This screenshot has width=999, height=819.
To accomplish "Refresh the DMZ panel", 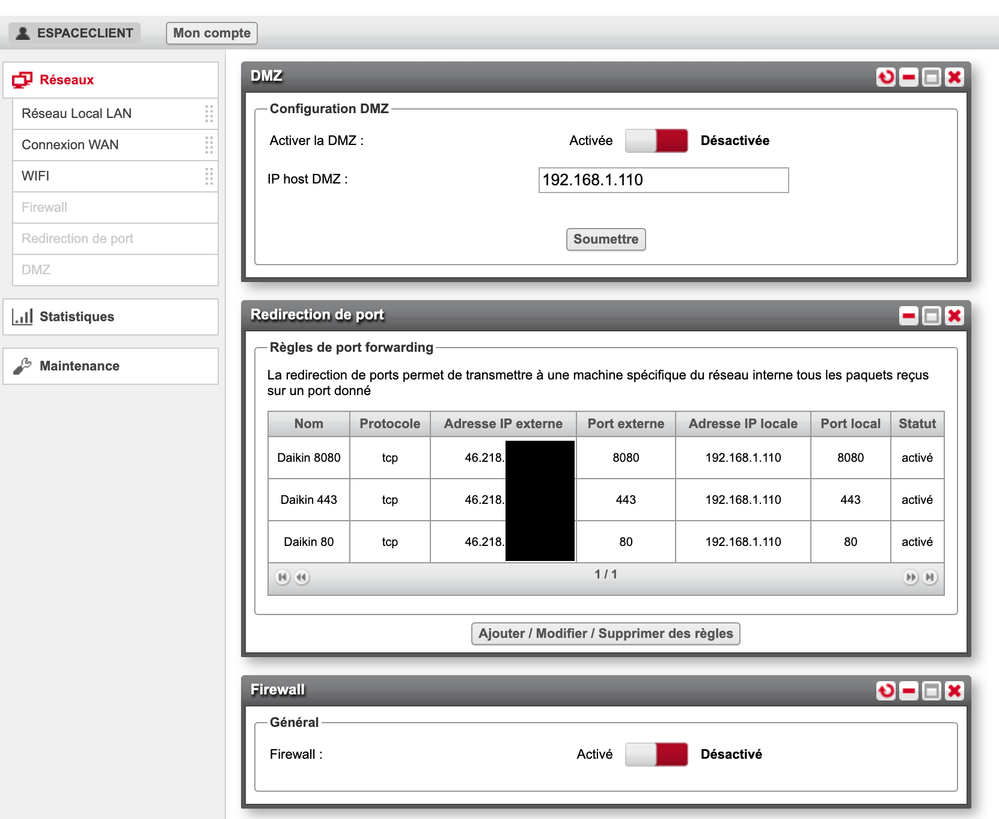I will coord(886,77).
